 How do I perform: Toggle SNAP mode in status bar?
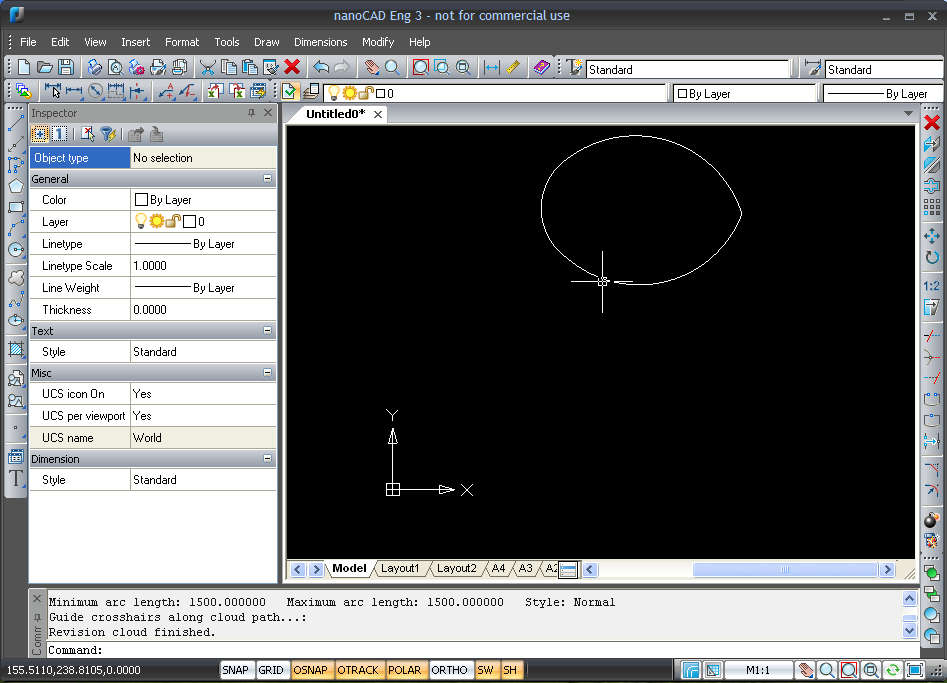(x=235, y=670)
